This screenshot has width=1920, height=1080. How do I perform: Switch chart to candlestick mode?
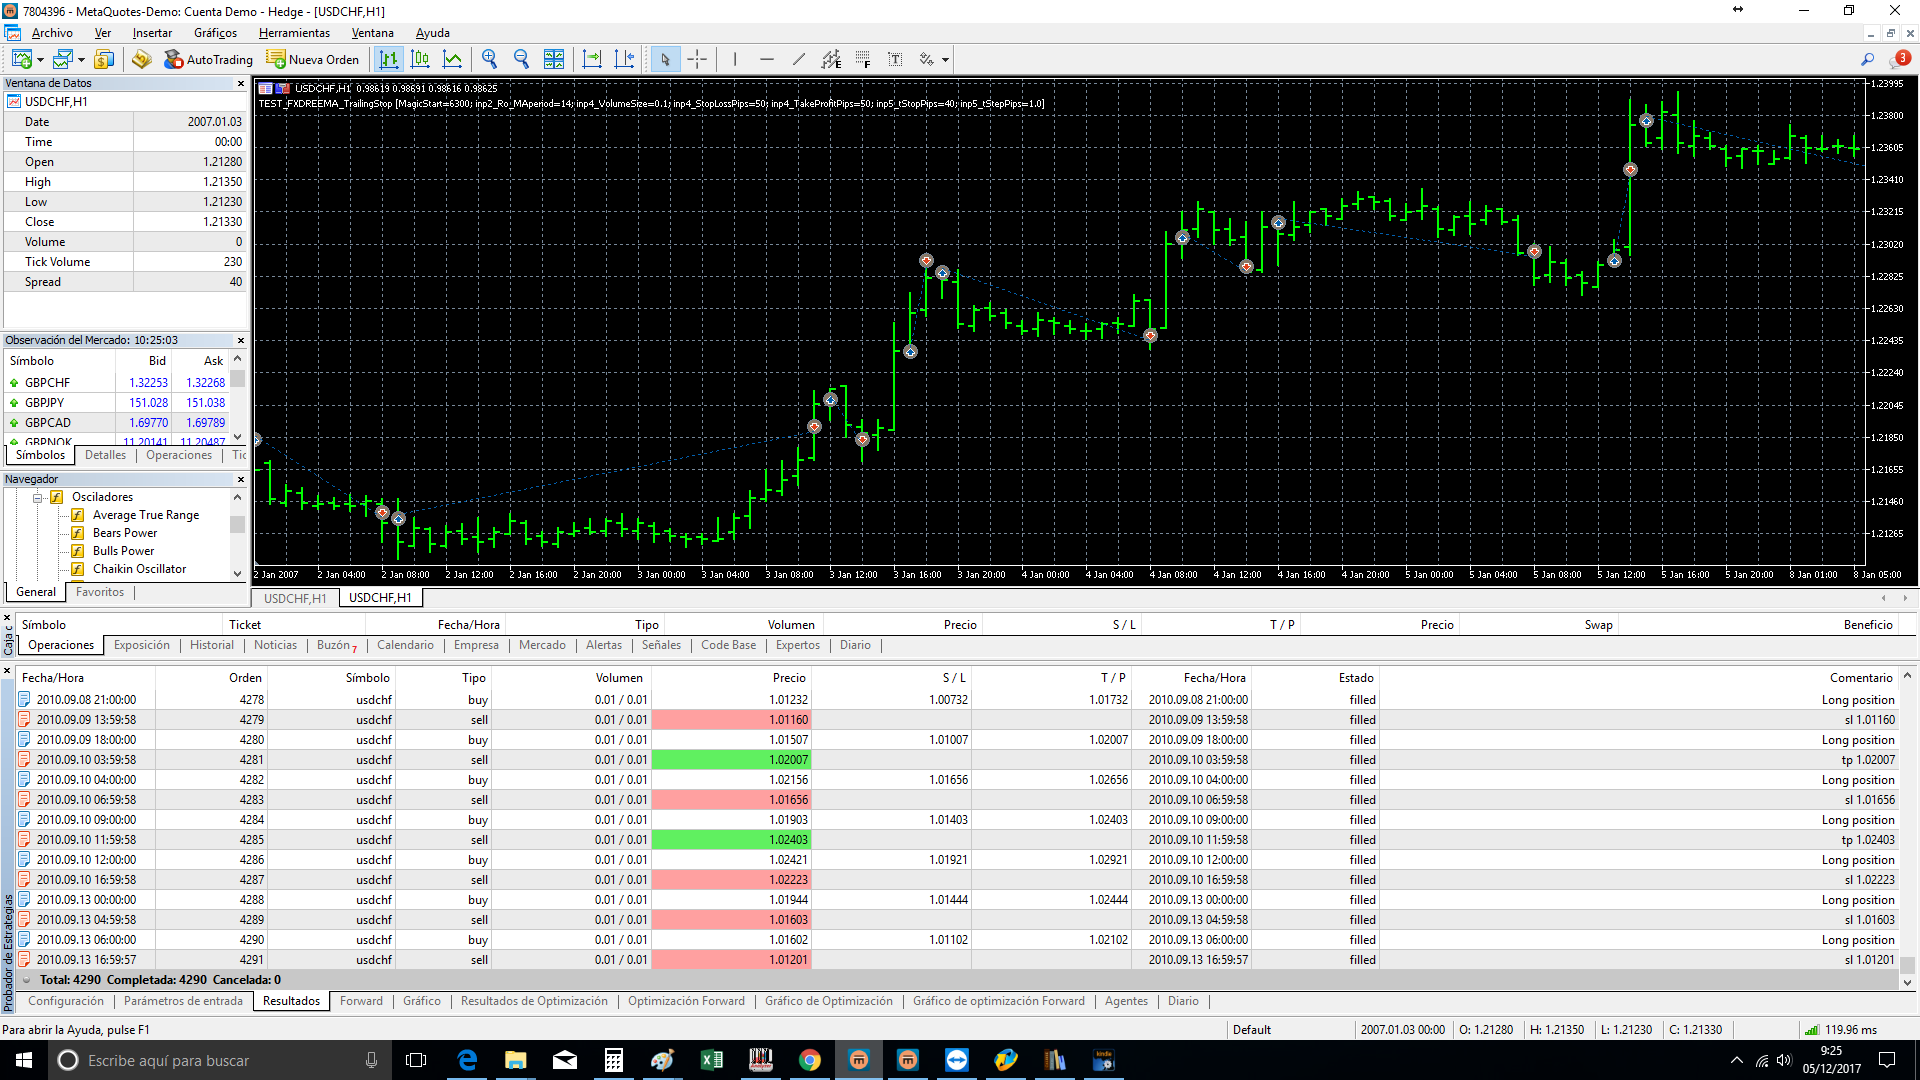420,60
